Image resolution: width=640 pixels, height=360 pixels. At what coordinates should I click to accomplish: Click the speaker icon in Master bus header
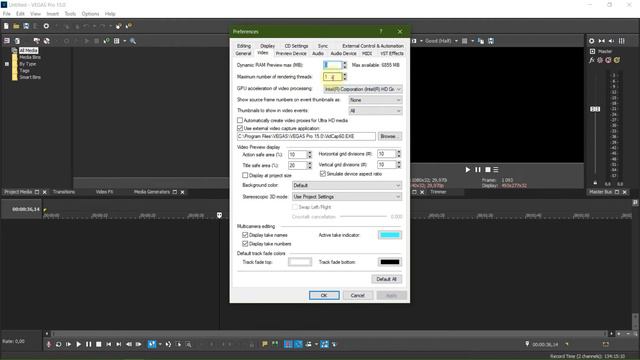pyautogui.click(x=611, y=41)
